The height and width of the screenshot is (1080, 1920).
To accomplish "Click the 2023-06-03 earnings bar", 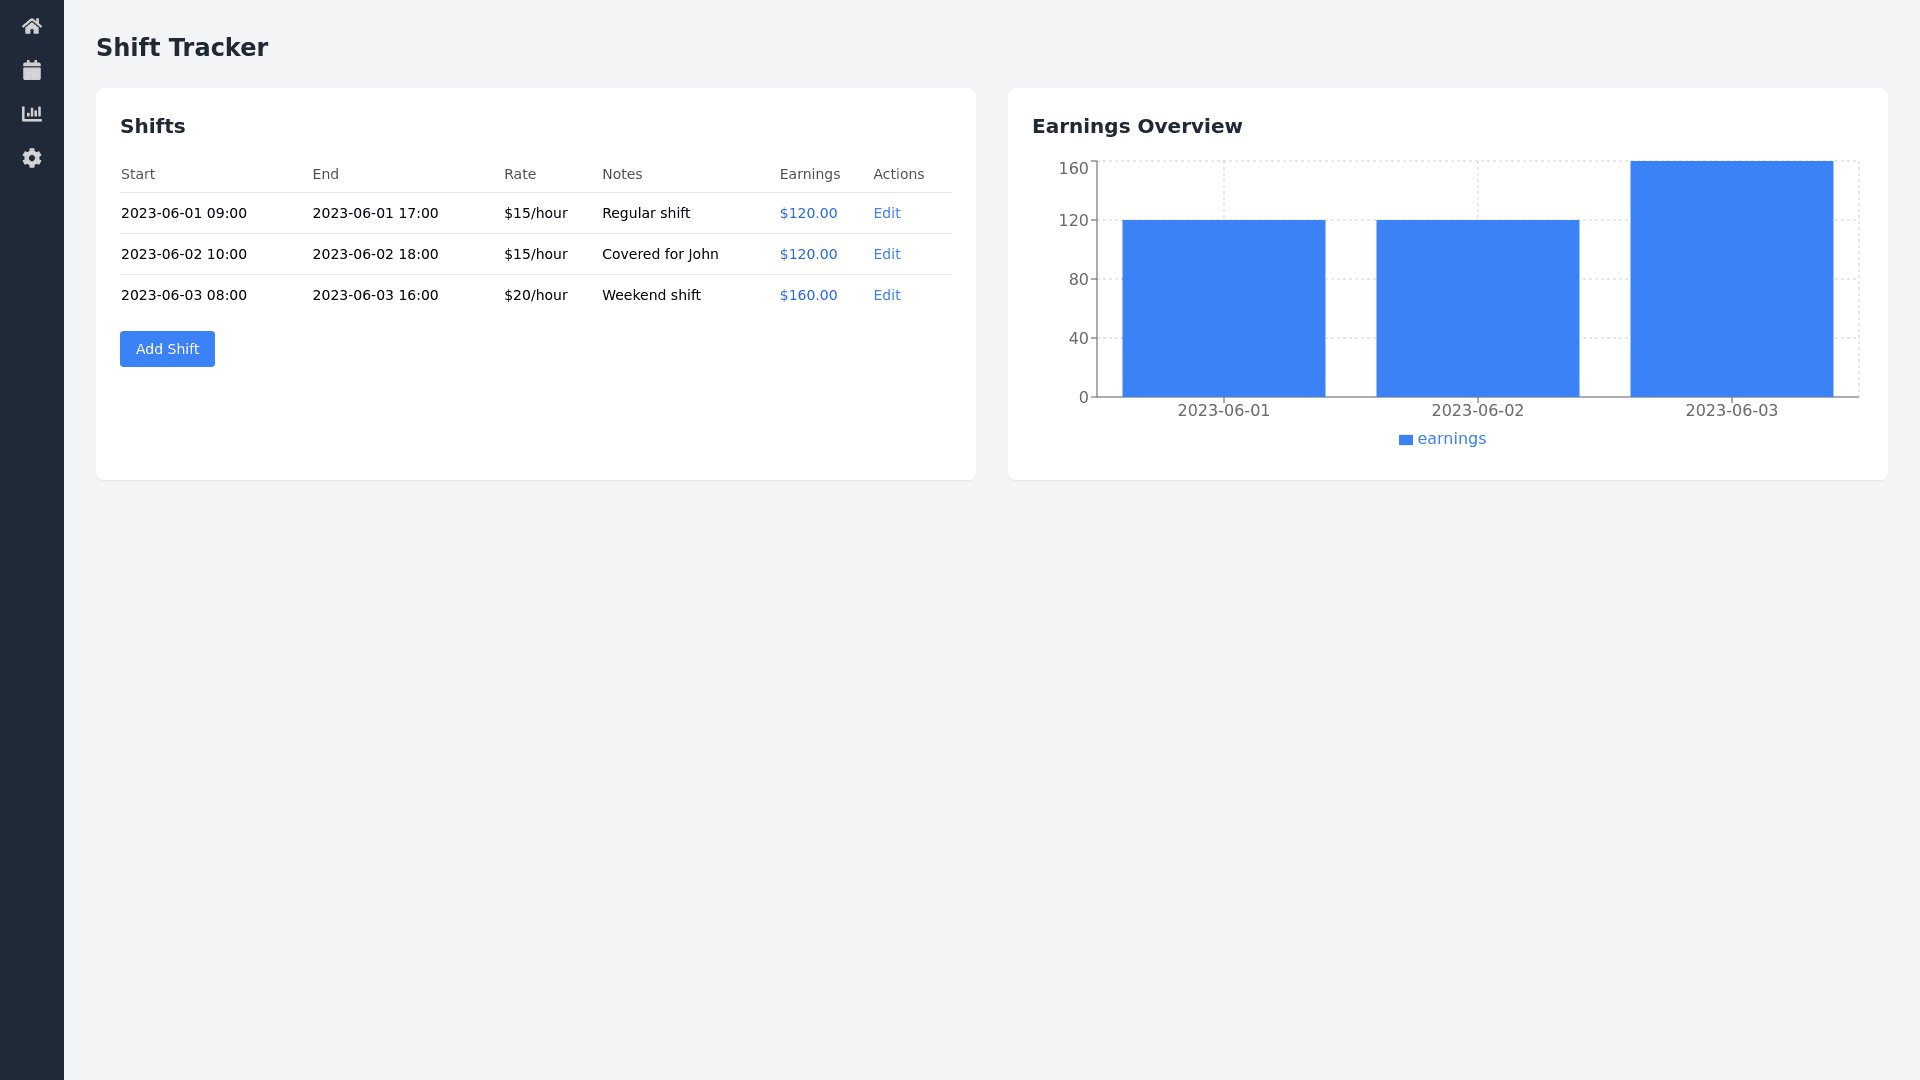I will click(1731, 279).
